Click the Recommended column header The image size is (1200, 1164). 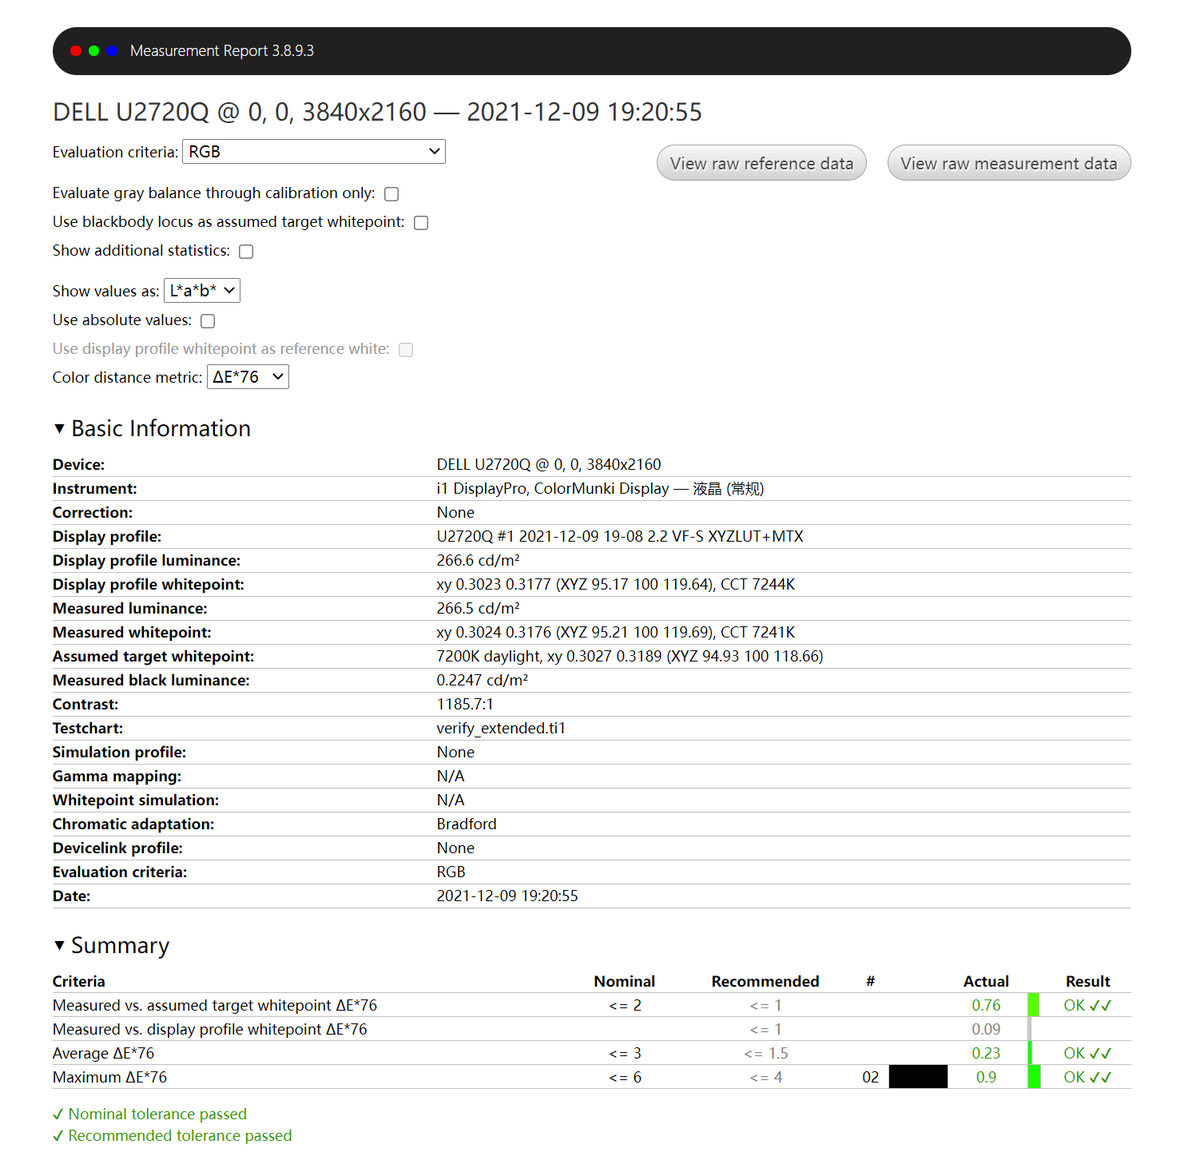765,982
